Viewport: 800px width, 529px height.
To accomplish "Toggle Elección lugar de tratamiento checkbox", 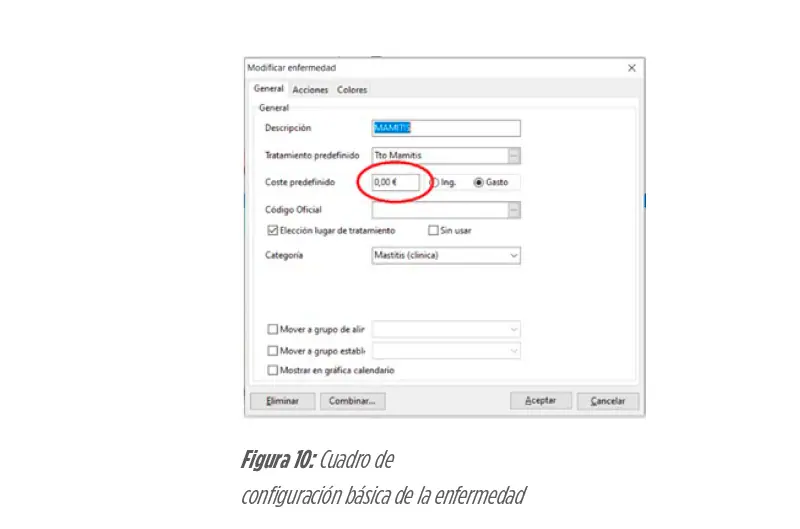I will click(273, 231).
